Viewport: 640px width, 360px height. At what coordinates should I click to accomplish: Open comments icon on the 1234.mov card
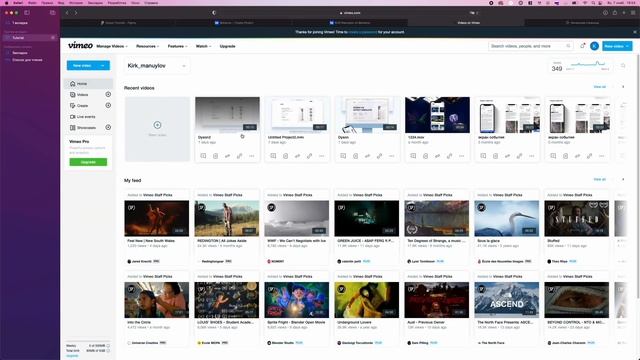click(413, 156)
